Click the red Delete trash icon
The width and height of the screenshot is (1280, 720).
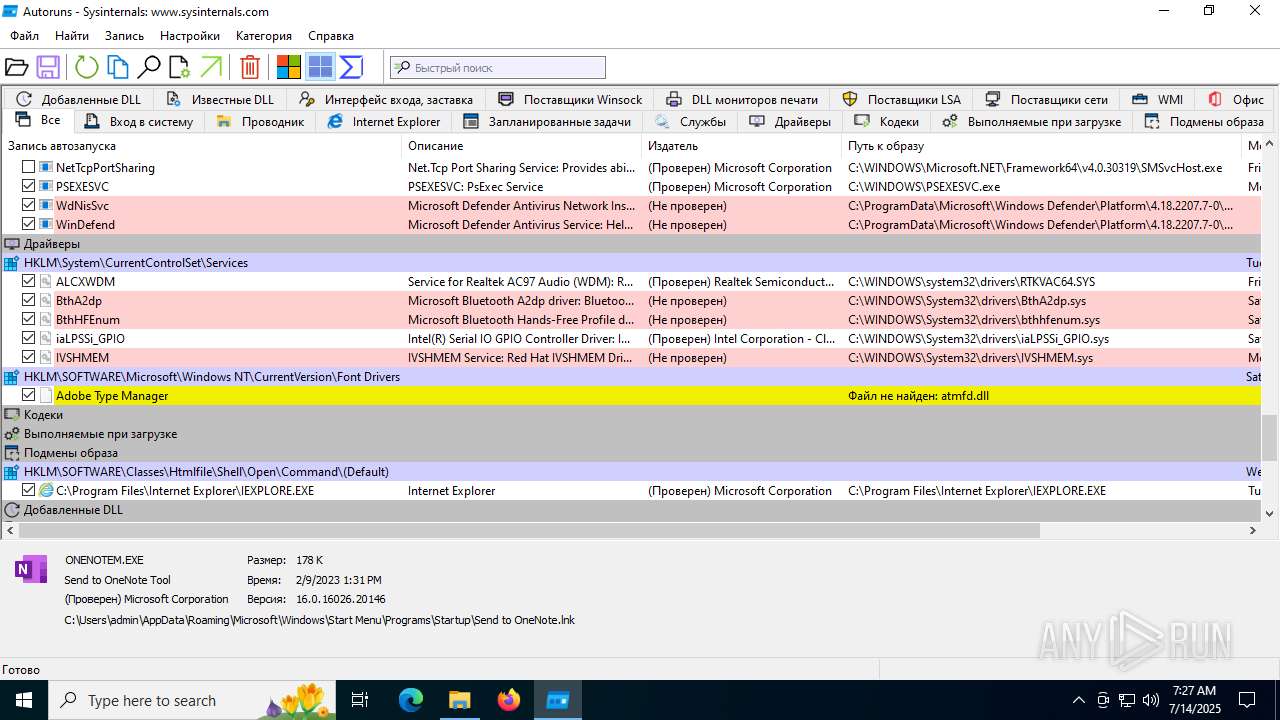click(250, 67)
